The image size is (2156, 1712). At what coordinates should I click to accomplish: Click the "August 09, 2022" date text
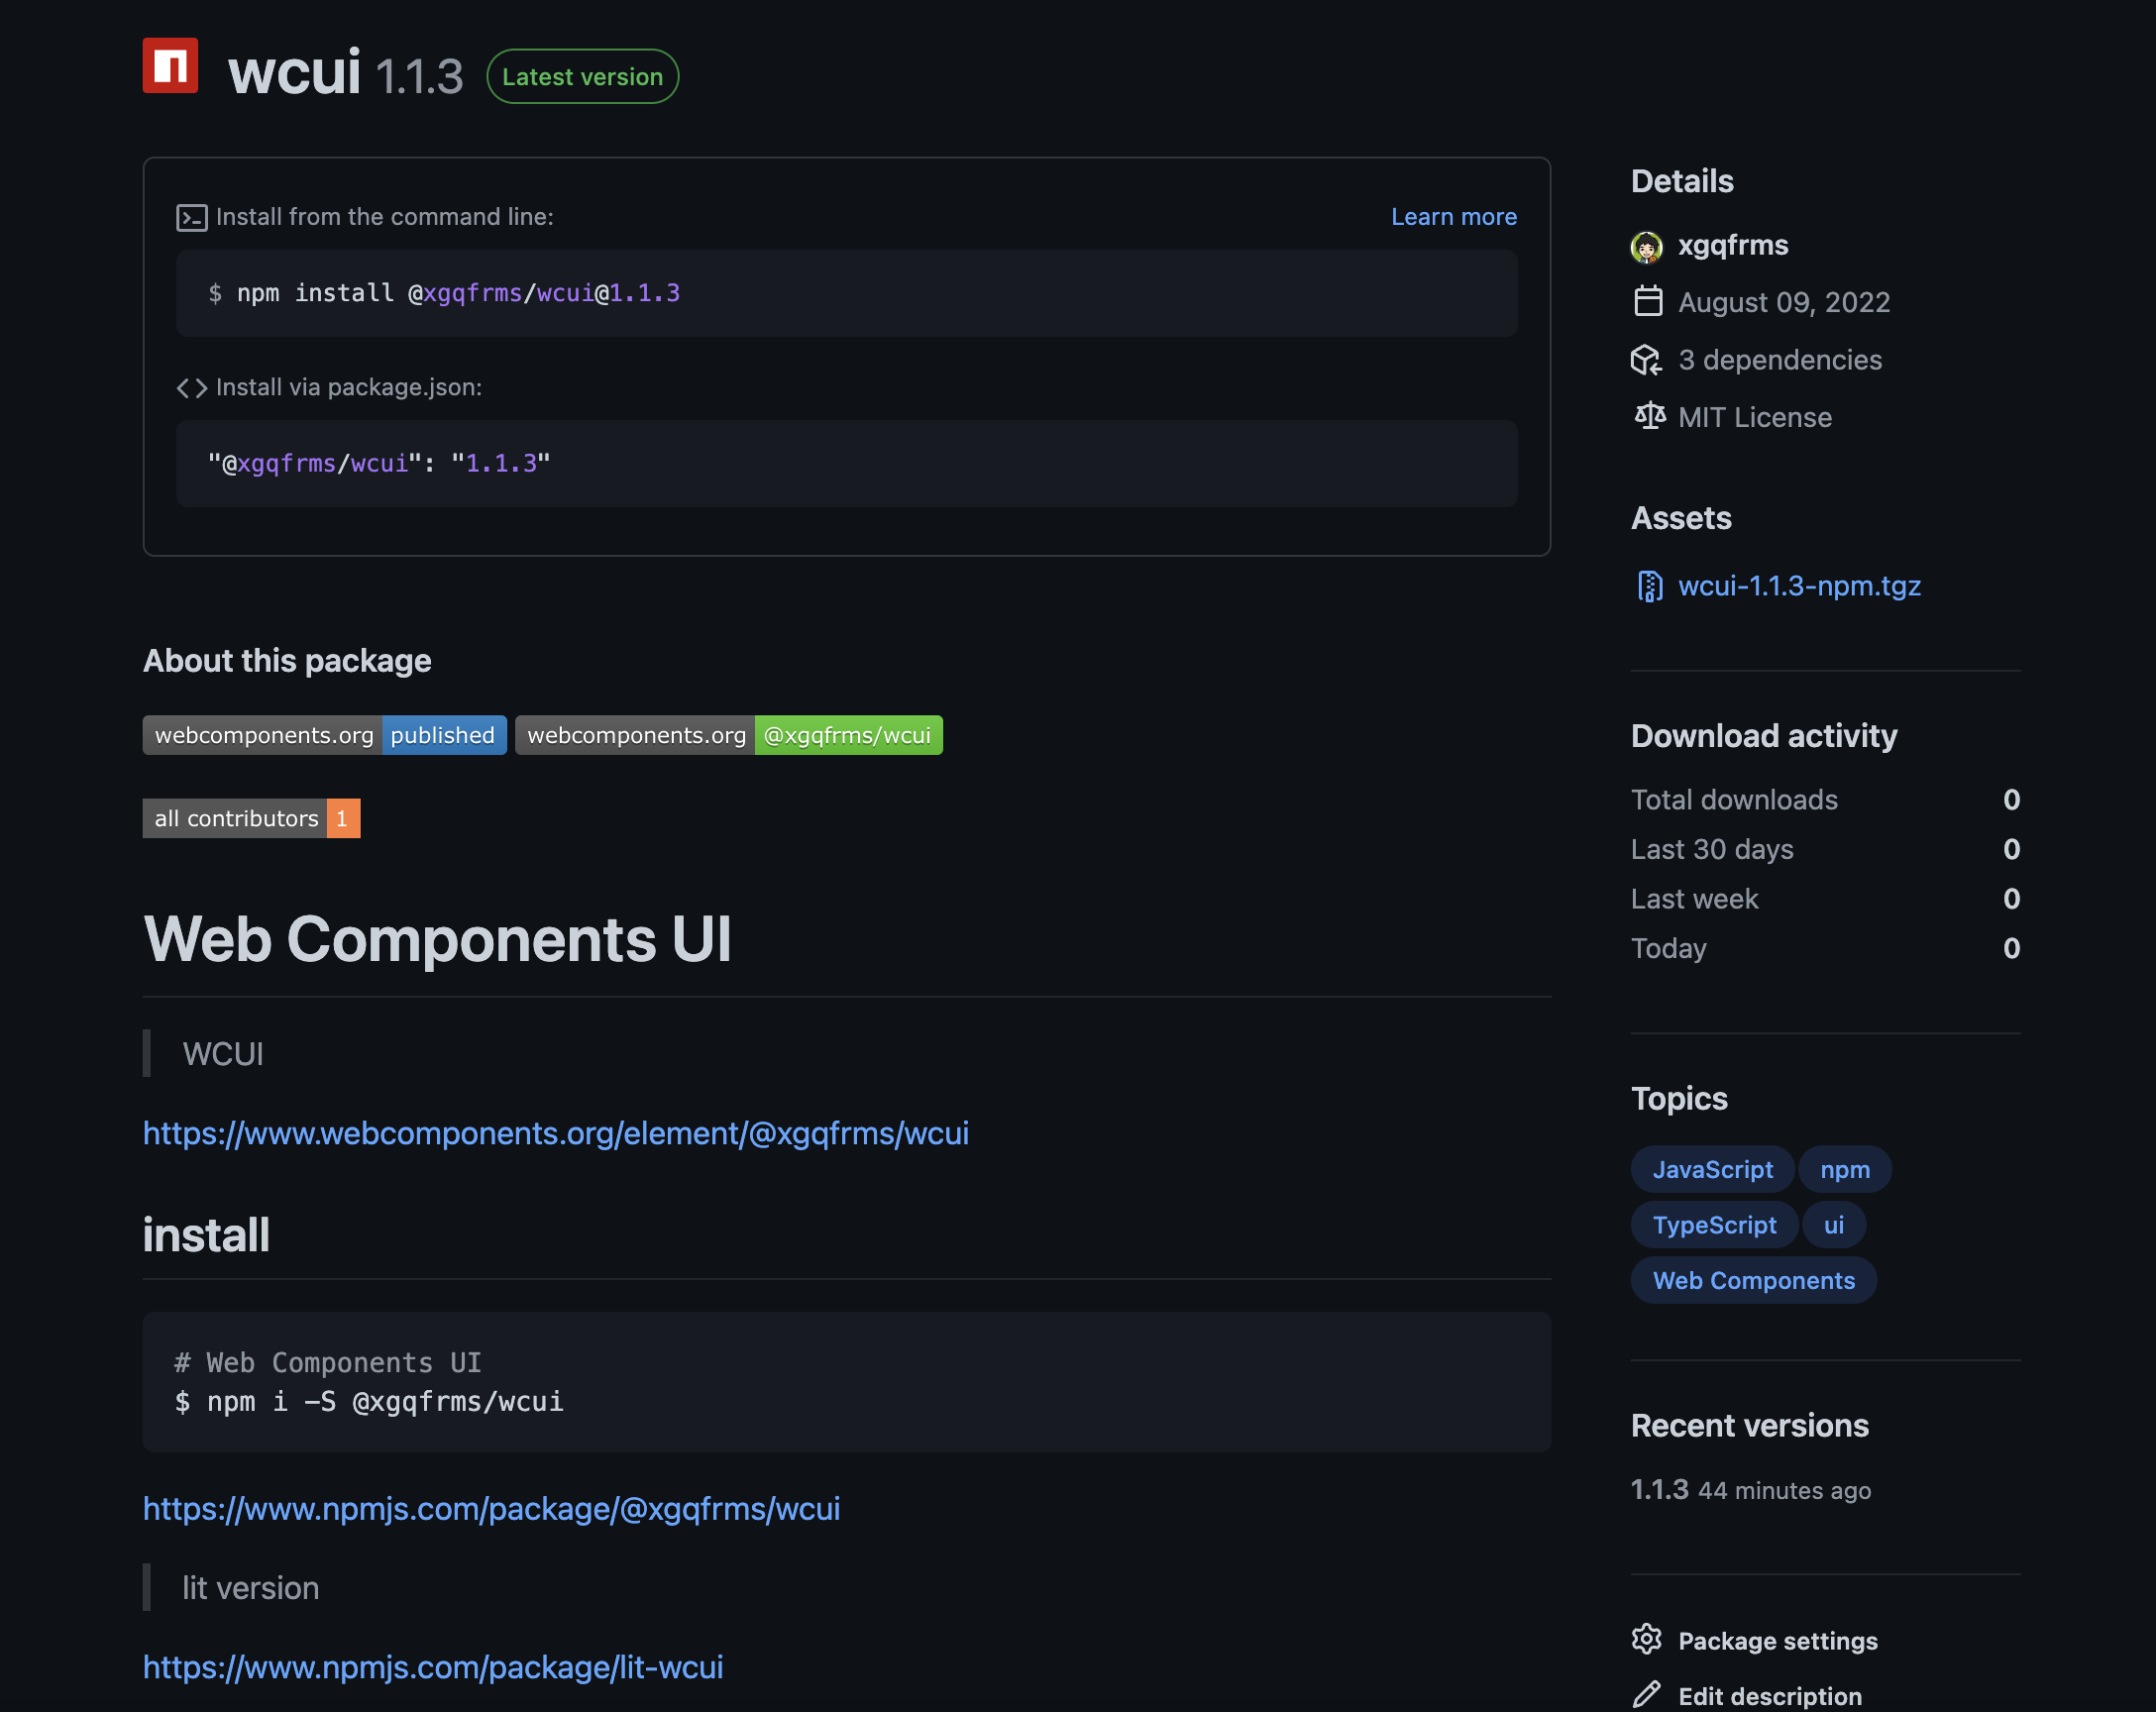(1784, 302)
